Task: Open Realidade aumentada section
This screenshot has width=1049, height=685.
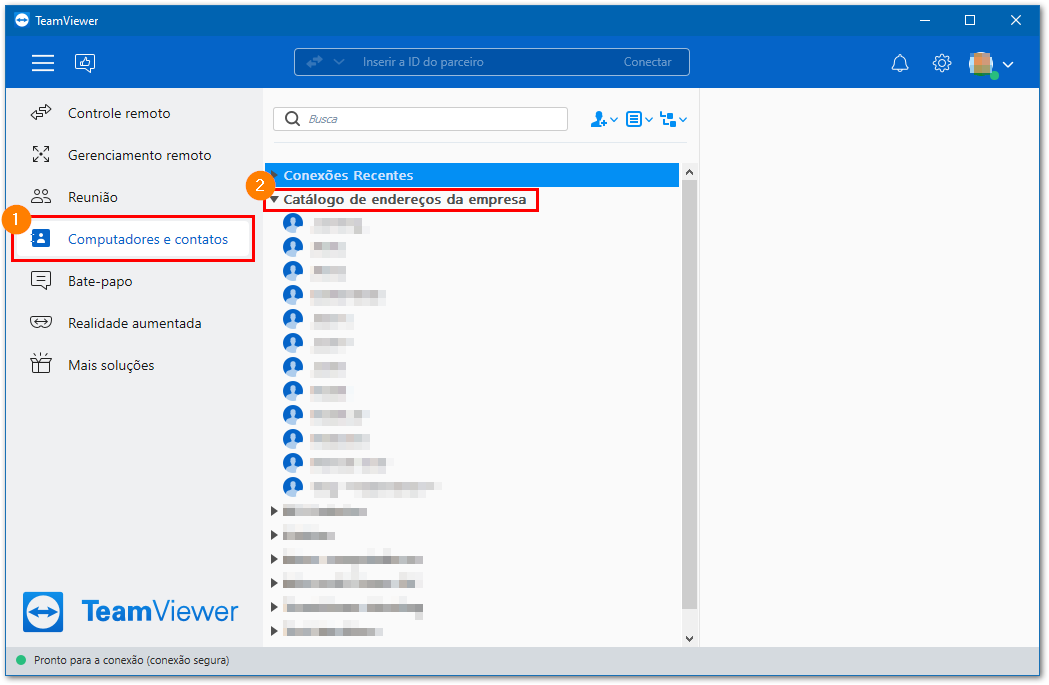Action: (x=134, y=323)
